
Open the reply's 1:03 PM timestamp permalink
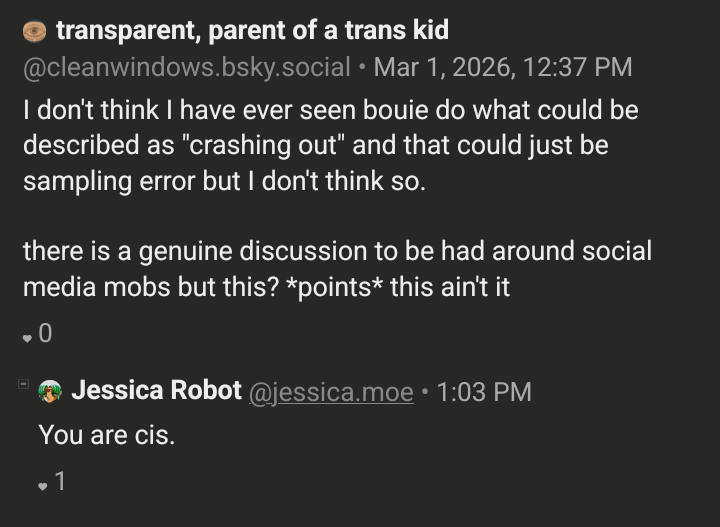pyautogui.click(x=484, y=392)
